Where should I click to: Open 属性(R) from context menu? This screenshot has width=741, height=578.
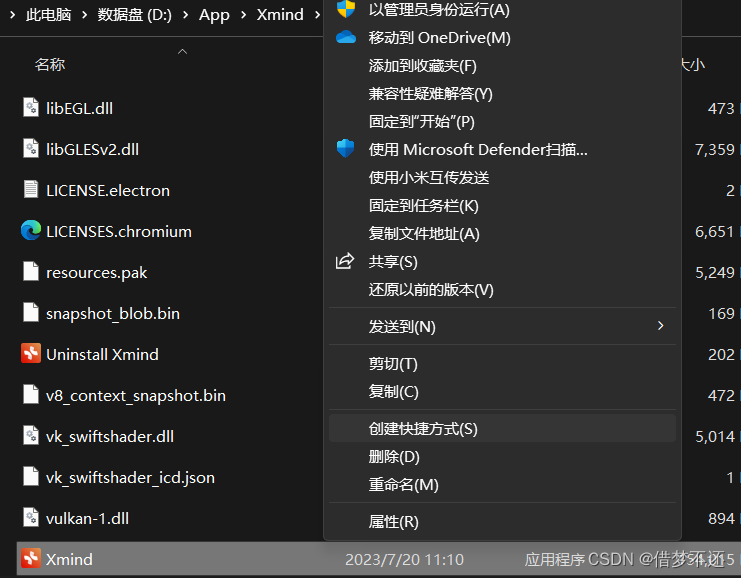502,521
